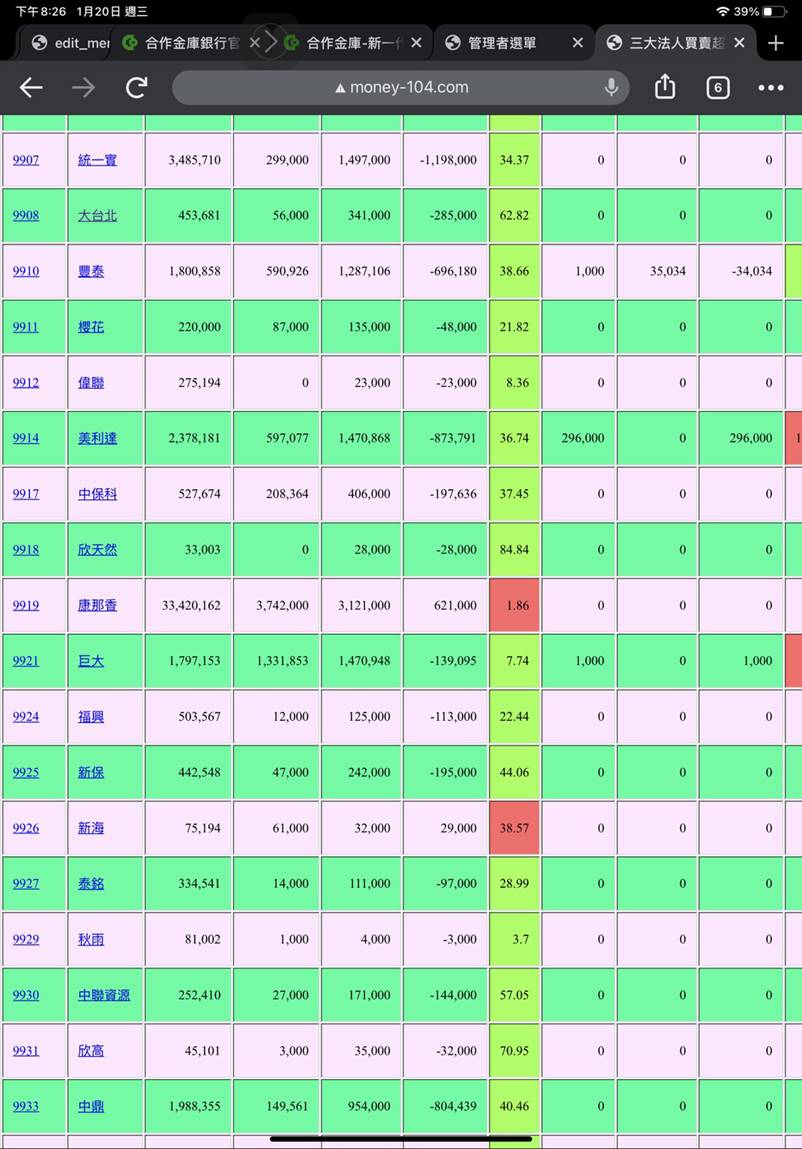This screenshot has height=1149, width=802.
Task: Open stock code link 9921
Action: click(26, 661)
